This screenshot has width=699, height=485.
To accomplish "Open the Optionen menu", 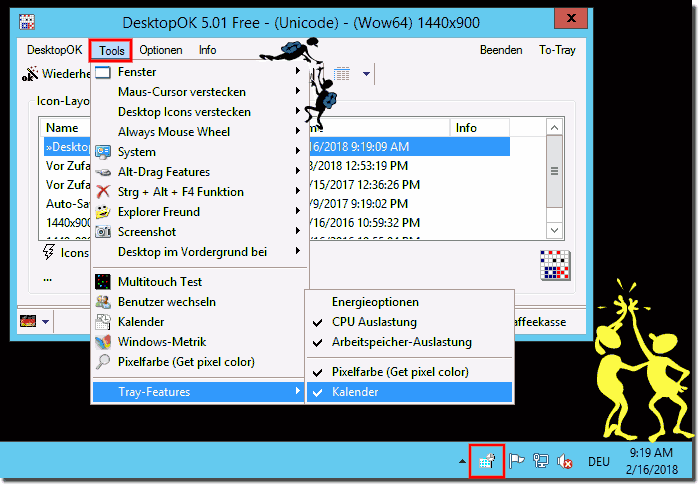I will [x=161, y=50].
